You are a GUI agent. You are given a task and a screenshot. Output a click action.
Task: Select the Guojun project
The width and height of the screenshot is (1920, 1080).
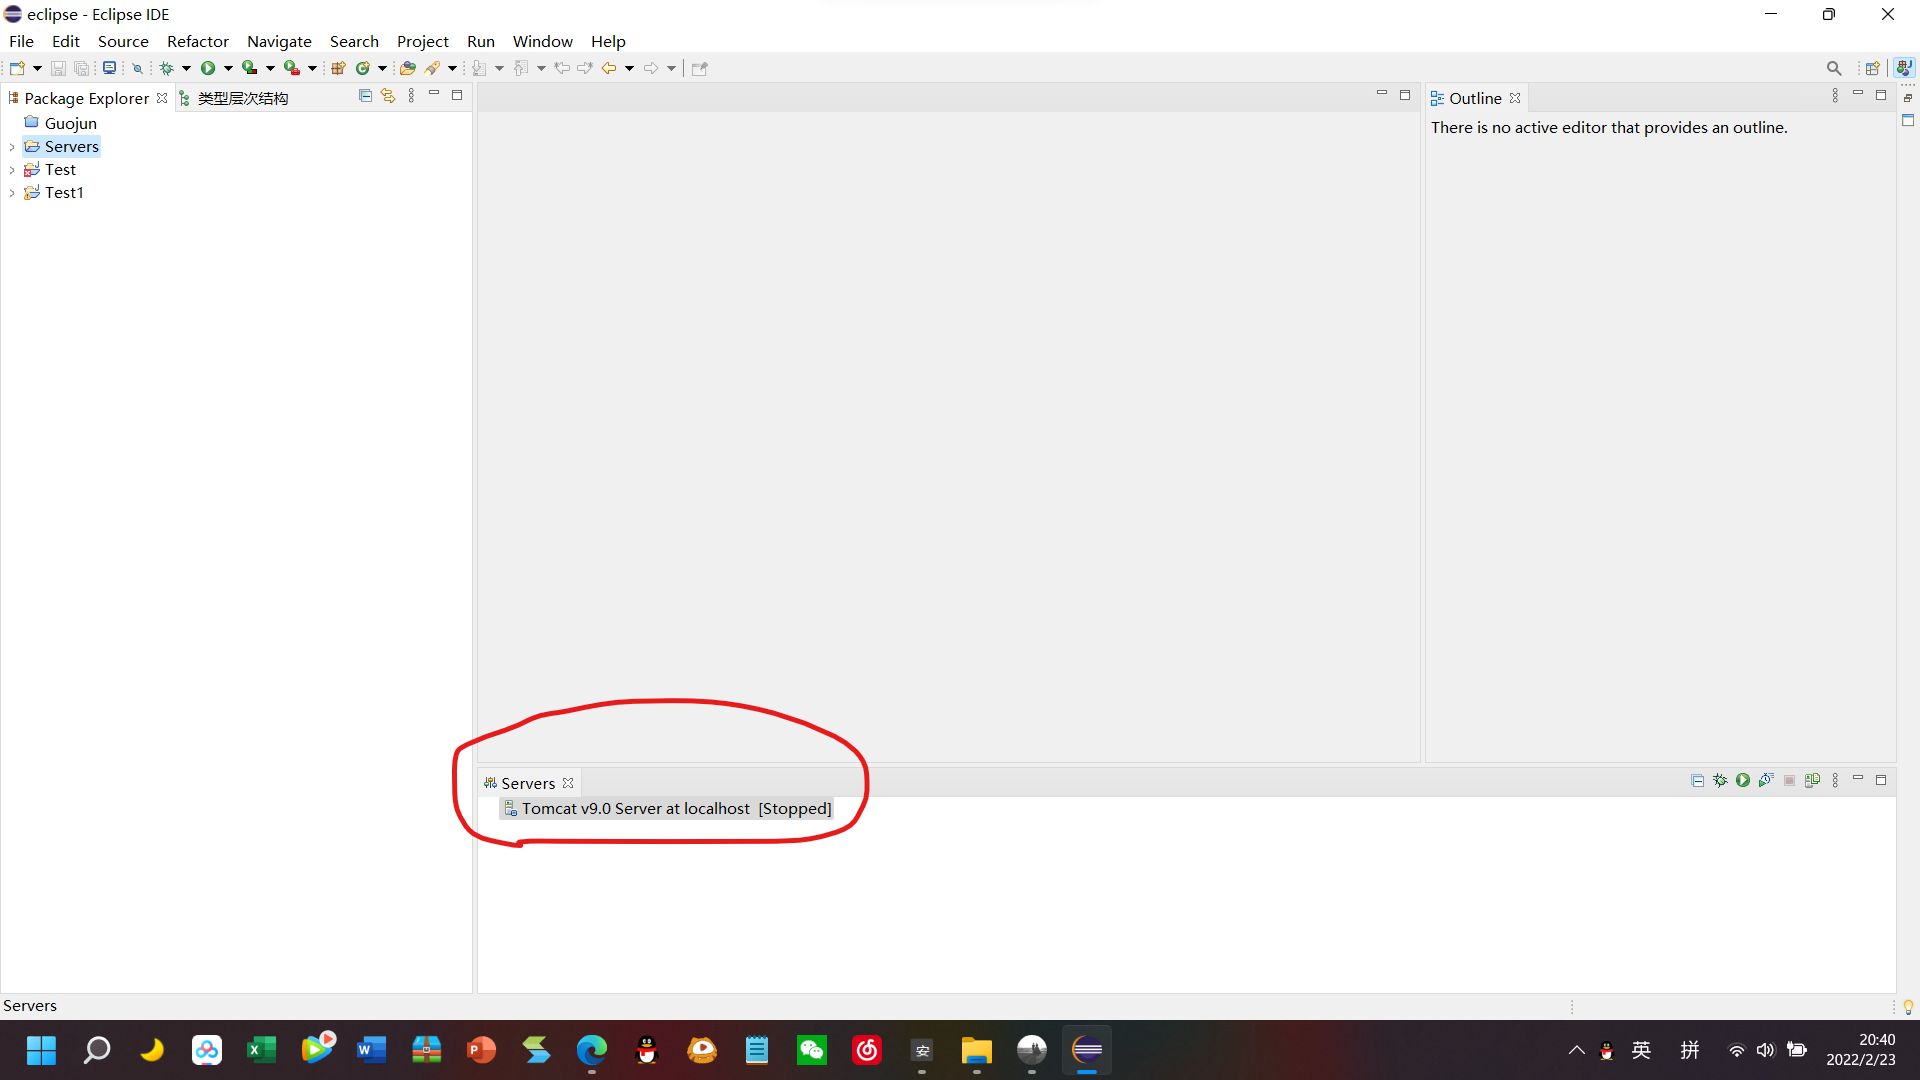(70, 123)
